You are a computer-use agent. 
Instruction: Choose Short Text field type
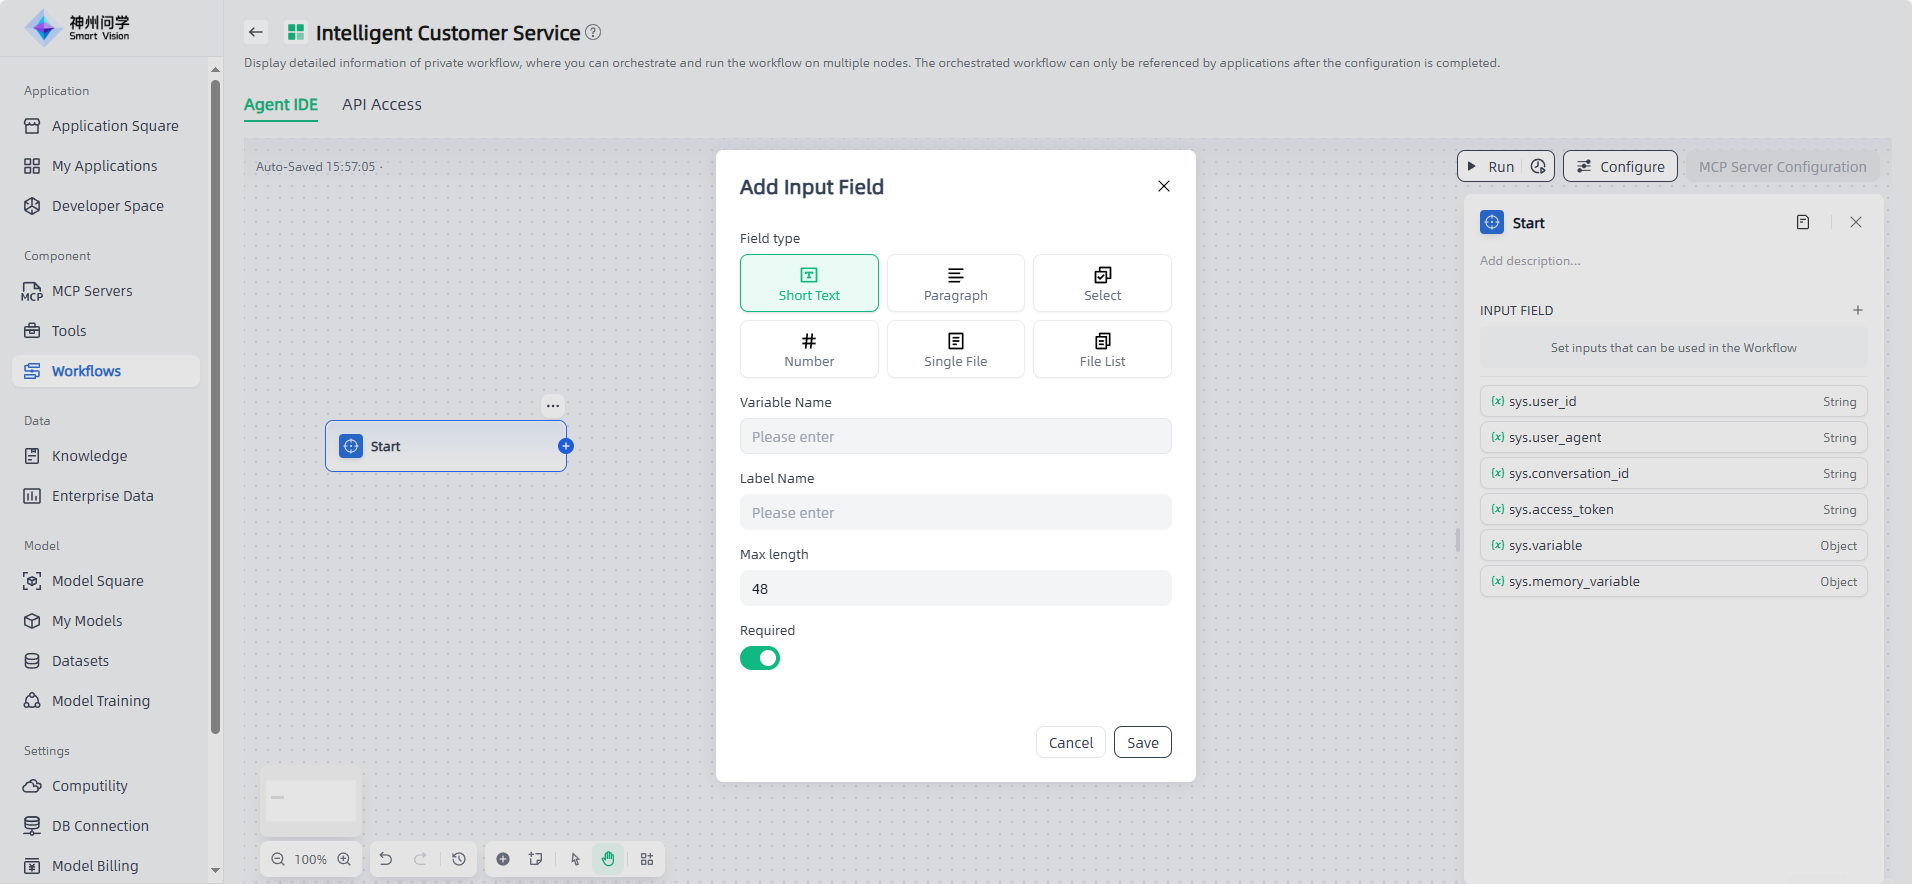click(x=809, y=283)
